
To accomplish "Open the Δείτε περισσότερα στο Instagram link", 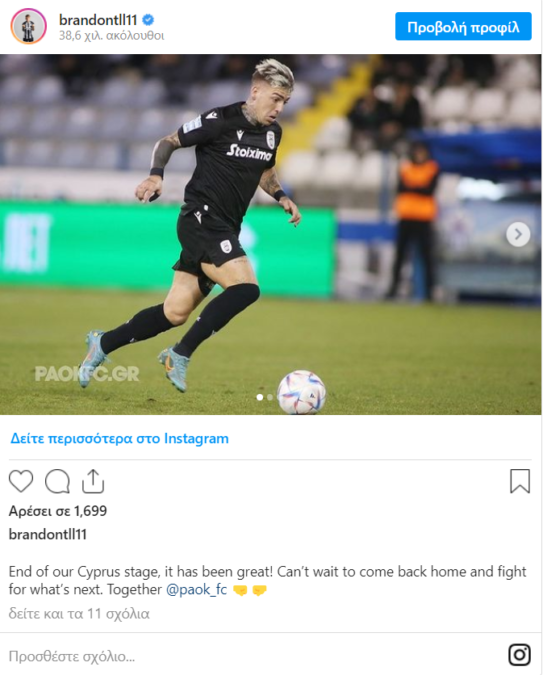I will pyautogui.click(x=119, y=438).
